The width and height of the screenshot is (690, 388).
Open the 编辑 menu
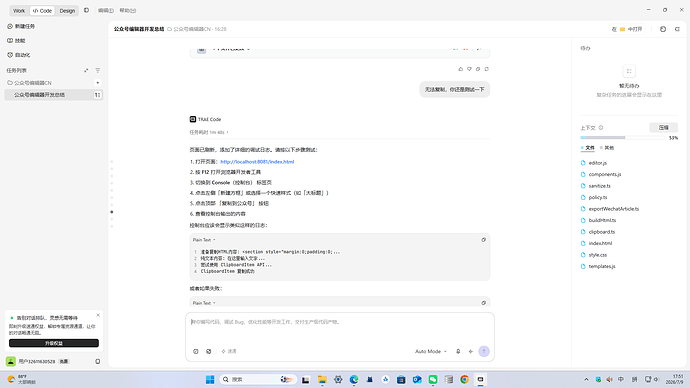click(106, 11)
